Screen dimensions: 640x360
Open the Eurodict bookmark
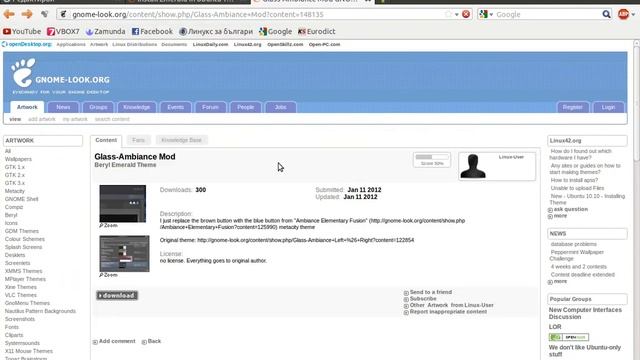click(x=317, y=31)
